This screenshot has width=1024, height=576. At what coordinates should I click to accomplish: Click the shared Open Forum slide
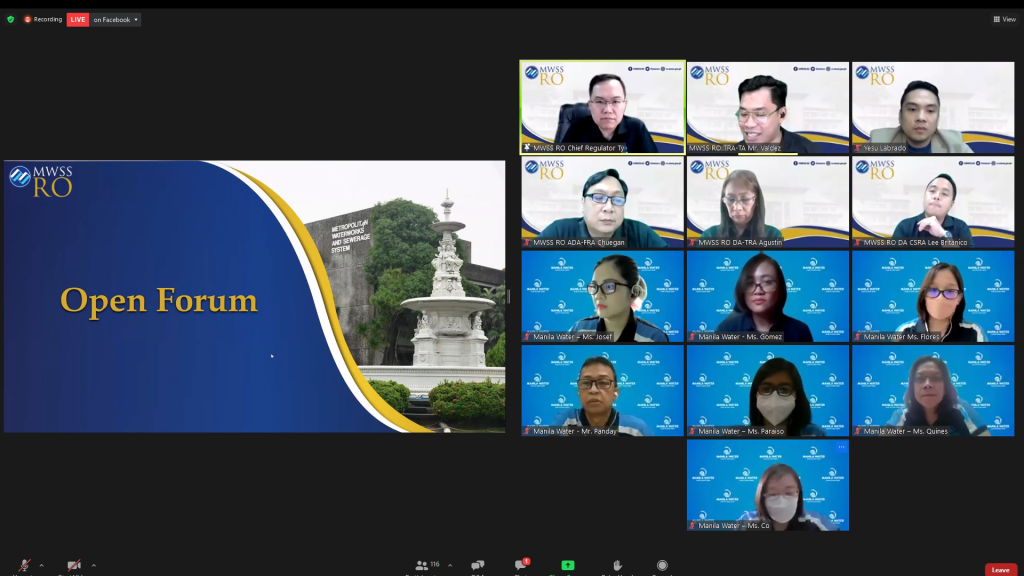[x=254, y=296]
